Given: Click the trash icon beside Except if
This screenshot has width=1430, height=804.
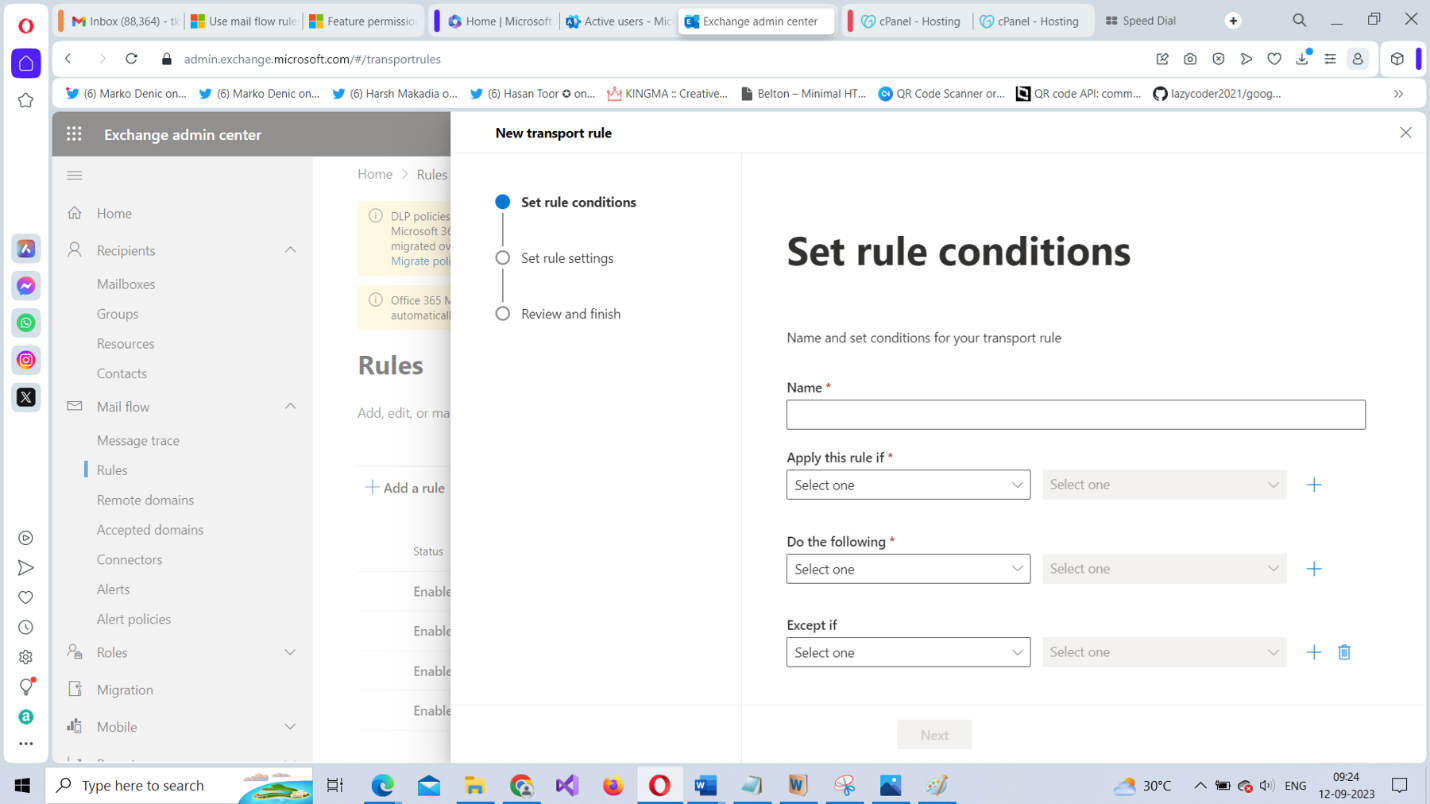Looking at the screenshot, I should (x=1344, y=652).
